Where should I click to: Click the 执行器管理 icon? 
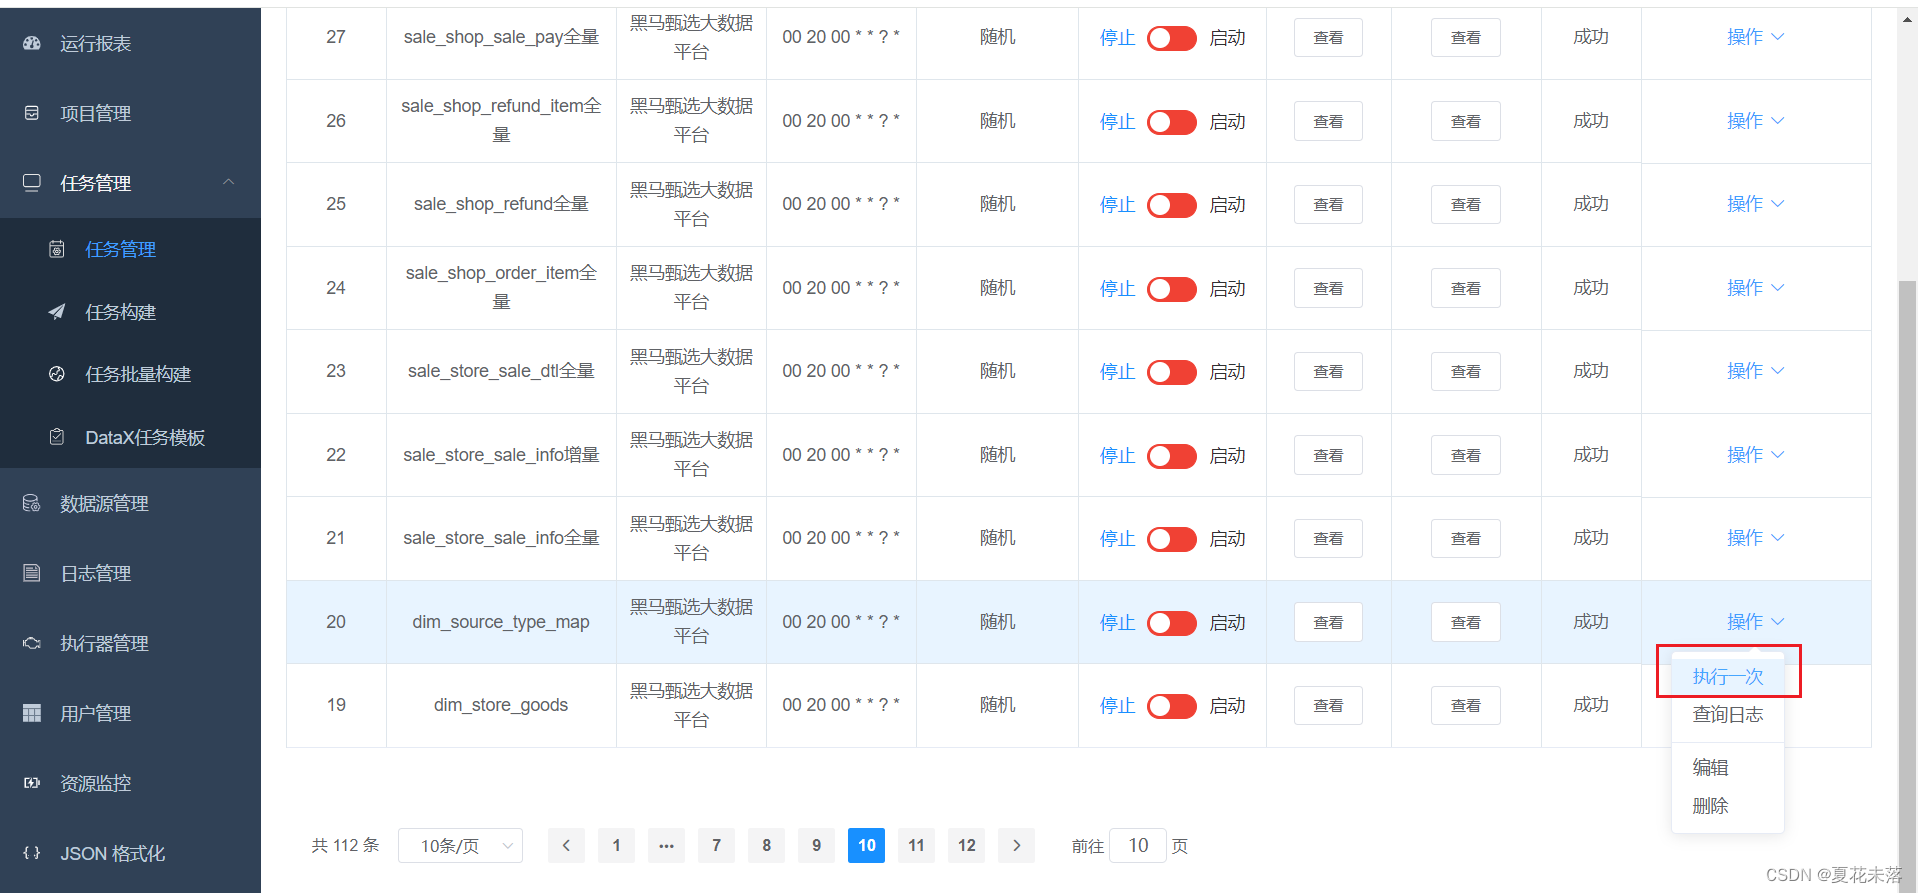(32, 643)
